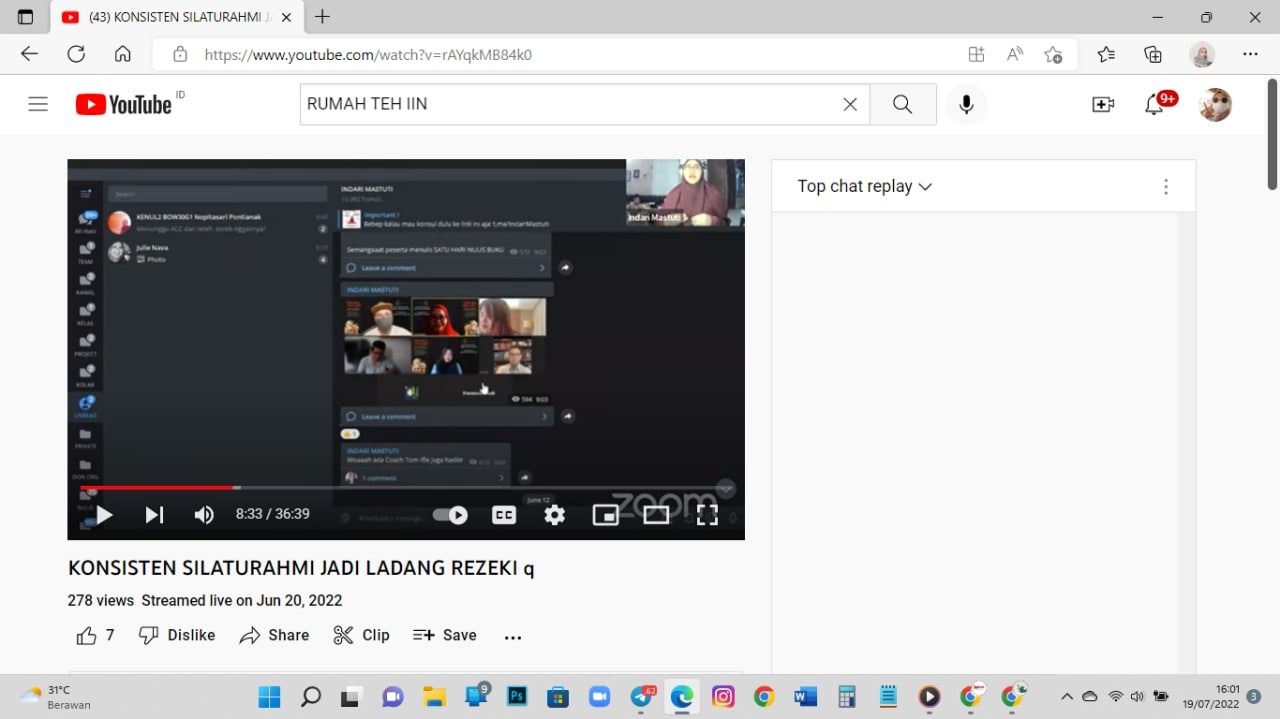Image resolution: width=1280 pixels, height=719 pixels.
Task: Enter full screen video mode
Action: click(707, 515)
